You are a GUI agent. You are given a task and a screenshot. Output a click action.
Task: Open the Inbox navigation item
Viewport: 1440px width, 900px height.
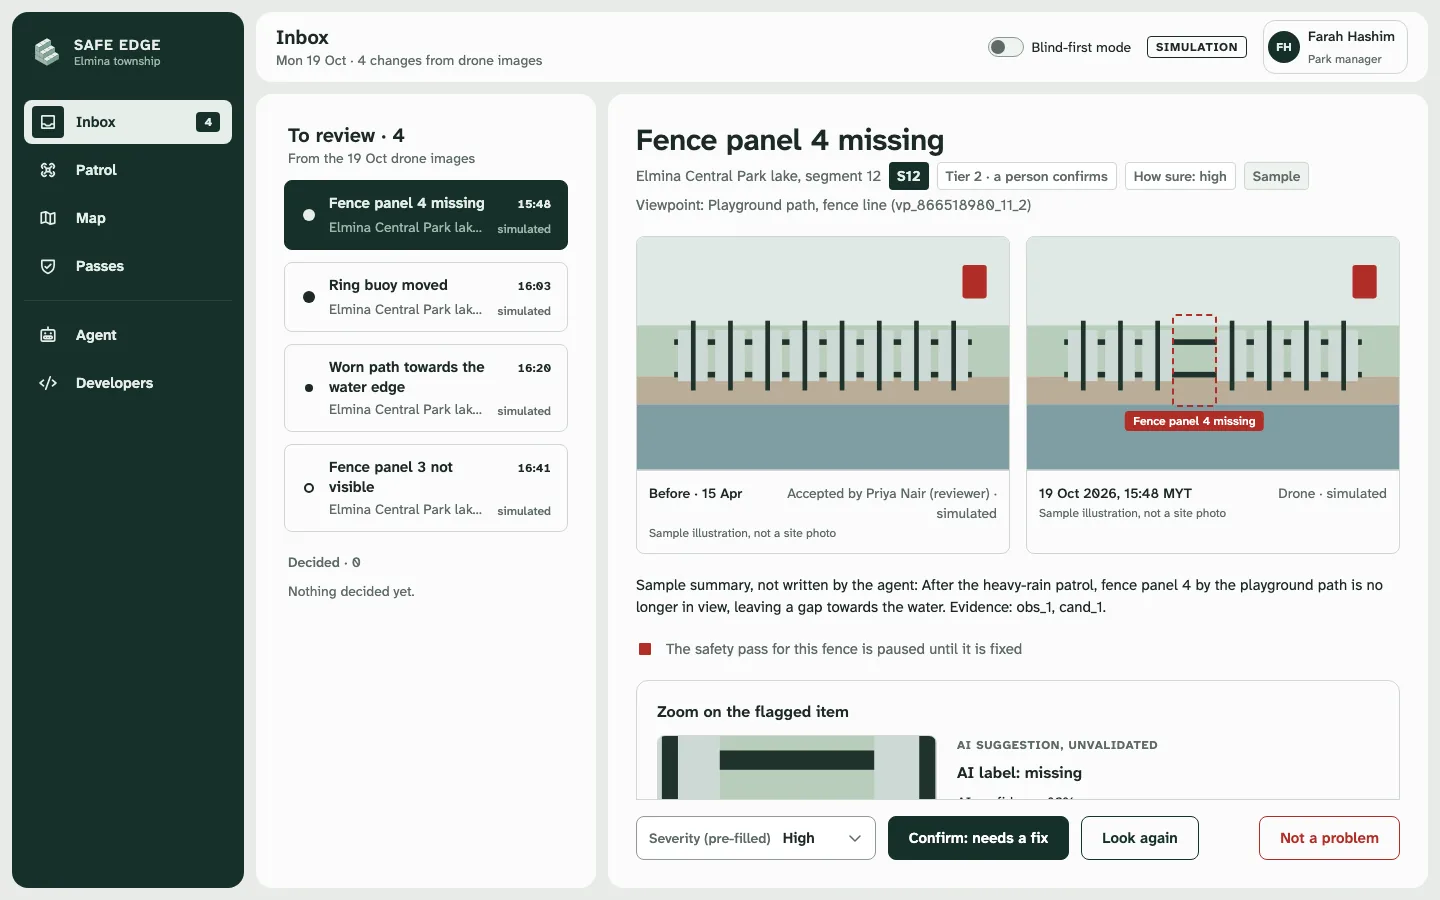tap(128, 122)
